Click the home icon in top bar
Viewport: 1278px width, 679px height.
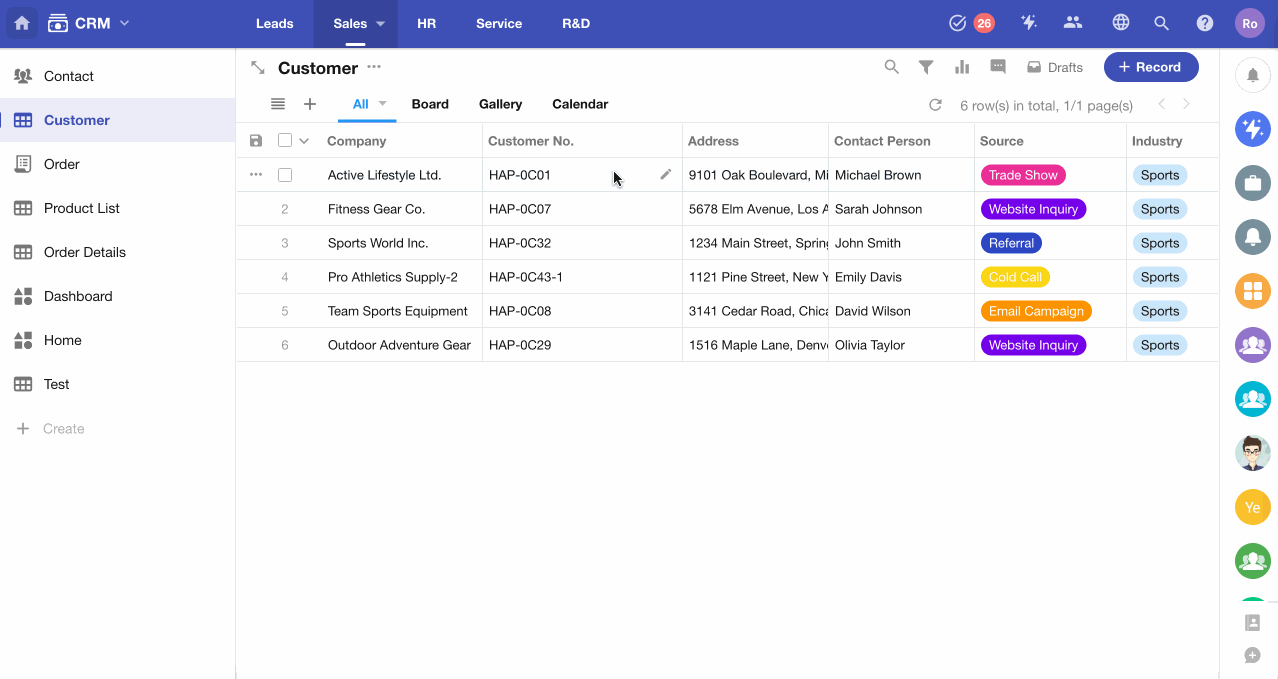click(x=22, y=23)
